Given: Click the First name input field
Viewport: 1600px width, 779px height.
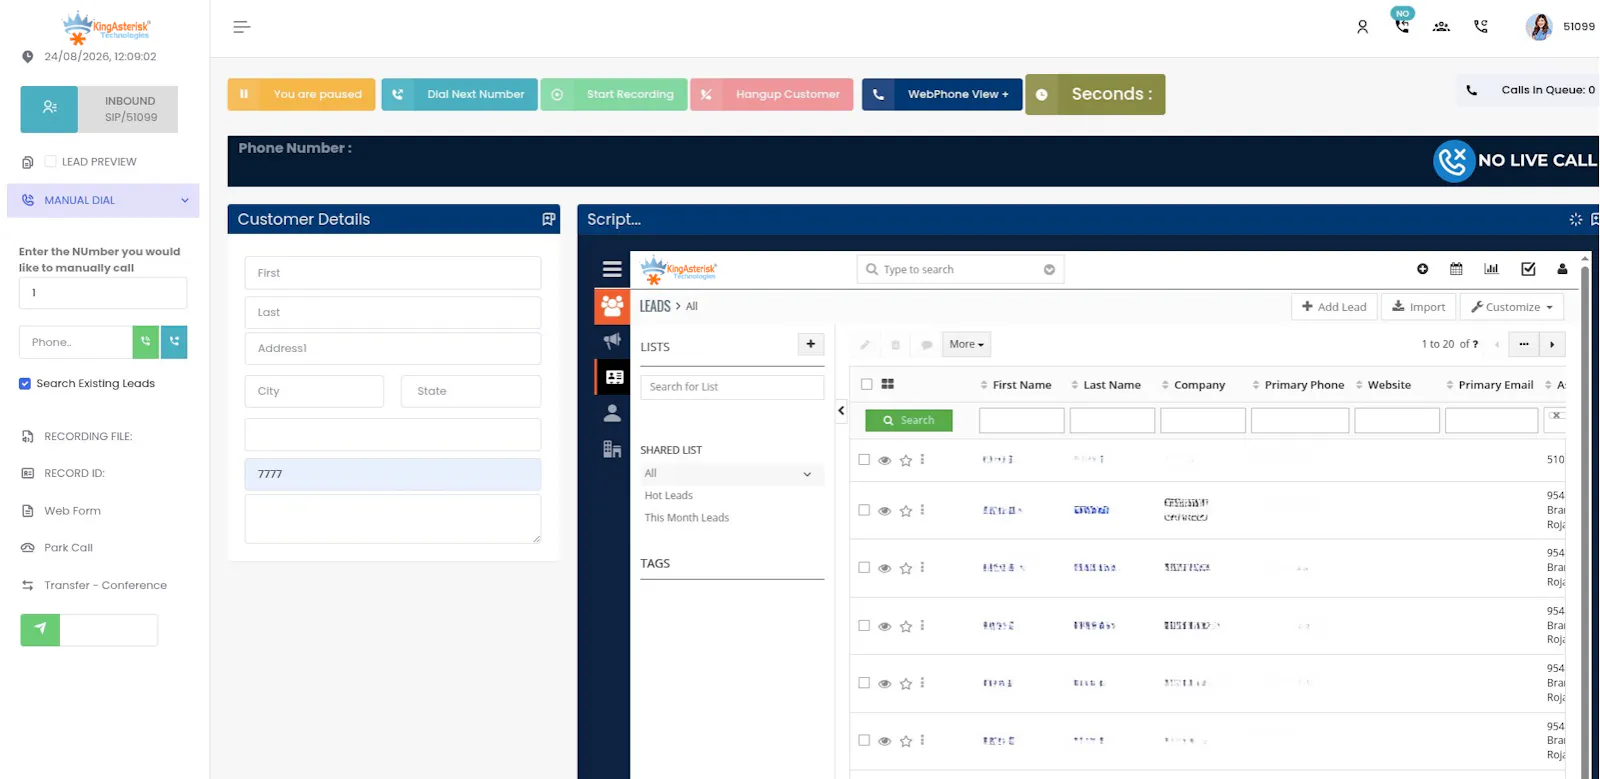Looking at the screenshot, I should 392,273.
